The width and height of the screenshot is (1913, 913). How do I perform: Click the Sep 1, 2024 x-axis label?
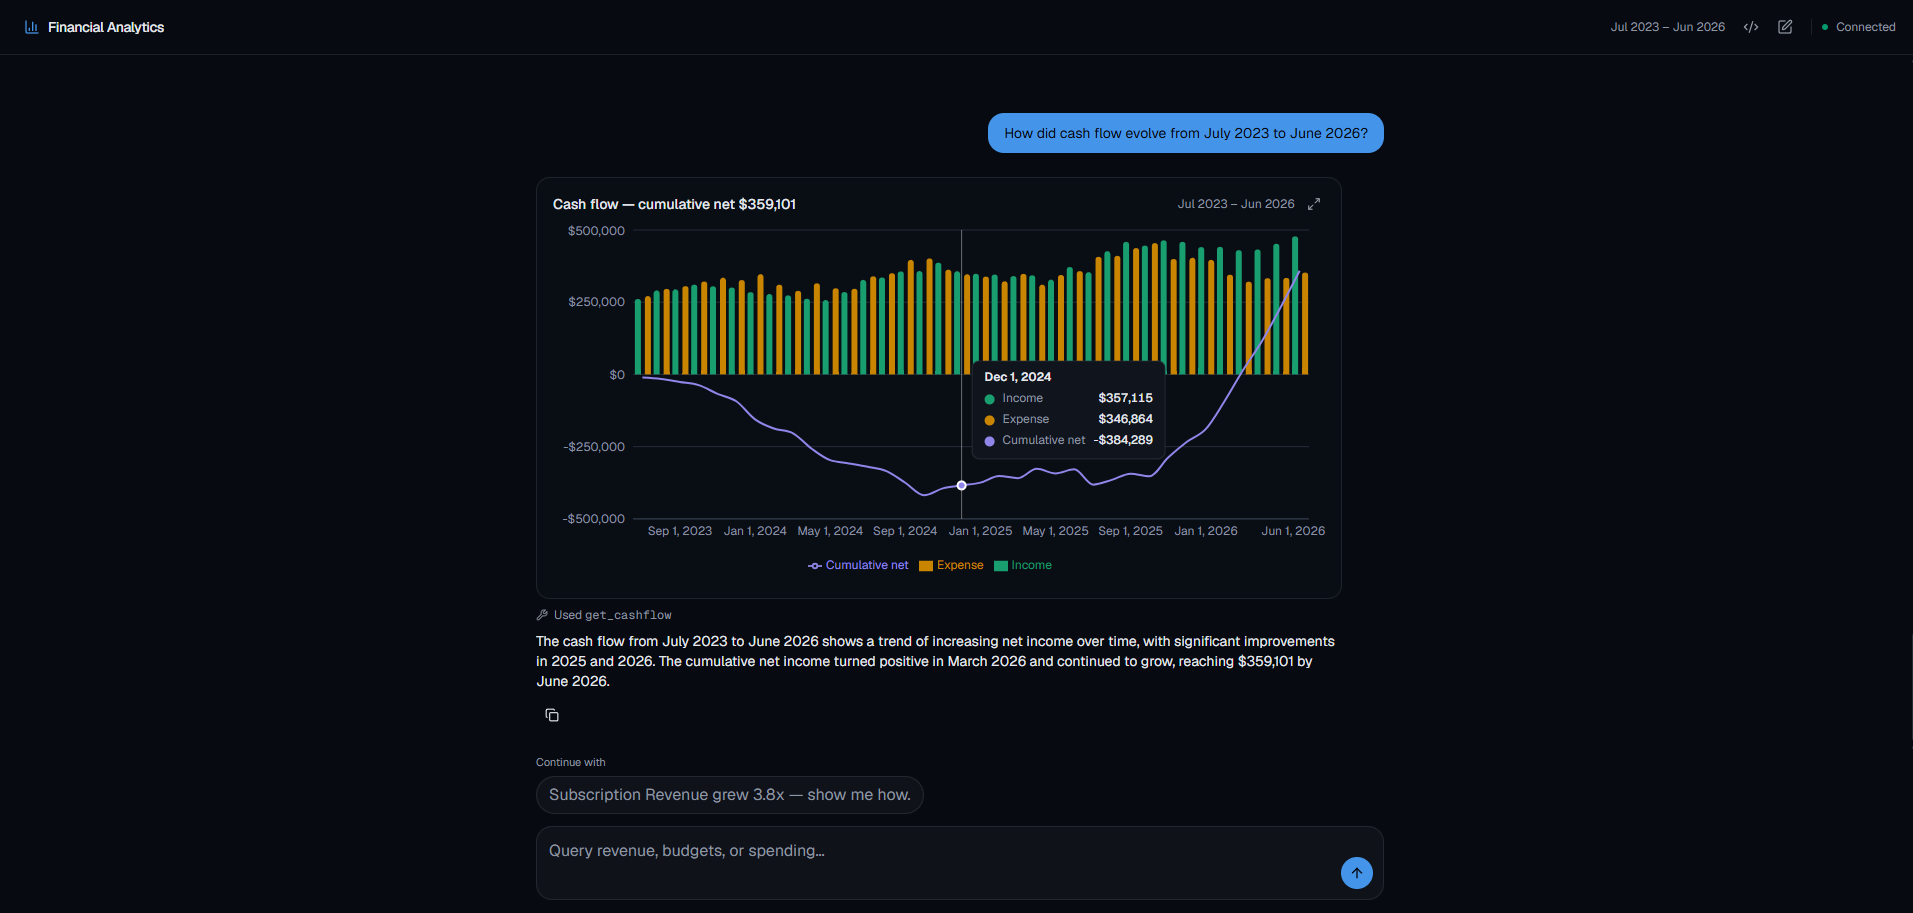[905, 531]
